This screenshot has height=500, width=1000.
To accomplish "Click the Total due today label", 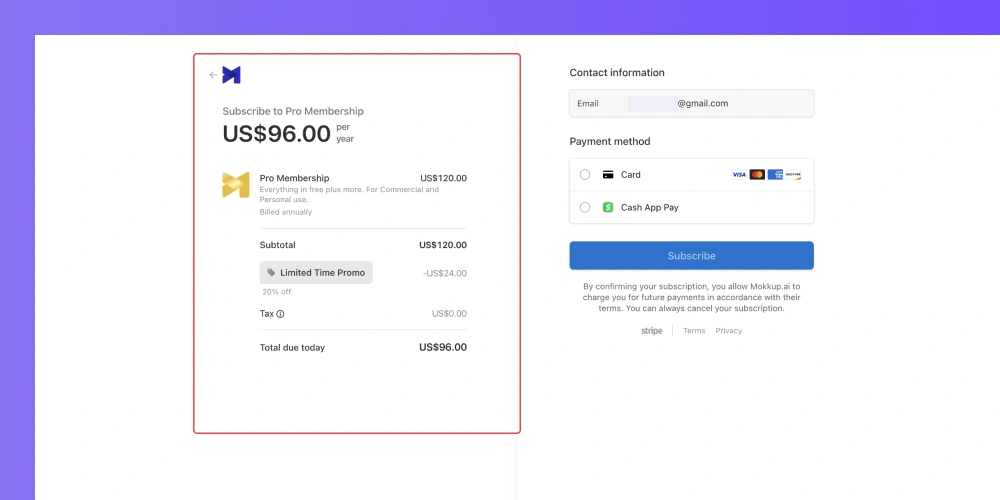I will pos(292,348).
